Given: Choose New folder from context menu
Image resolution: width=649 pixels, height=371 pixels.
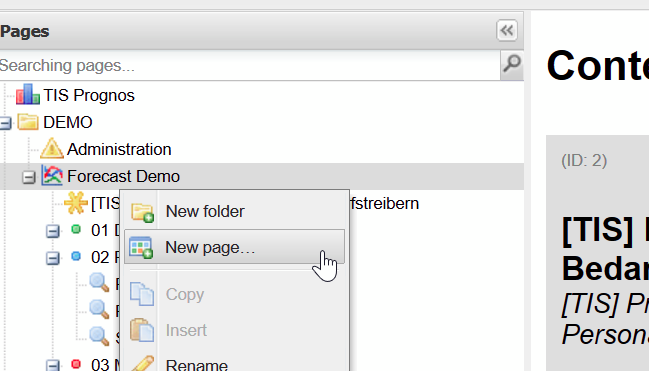Looking at the screenshot, I should 234,212.
